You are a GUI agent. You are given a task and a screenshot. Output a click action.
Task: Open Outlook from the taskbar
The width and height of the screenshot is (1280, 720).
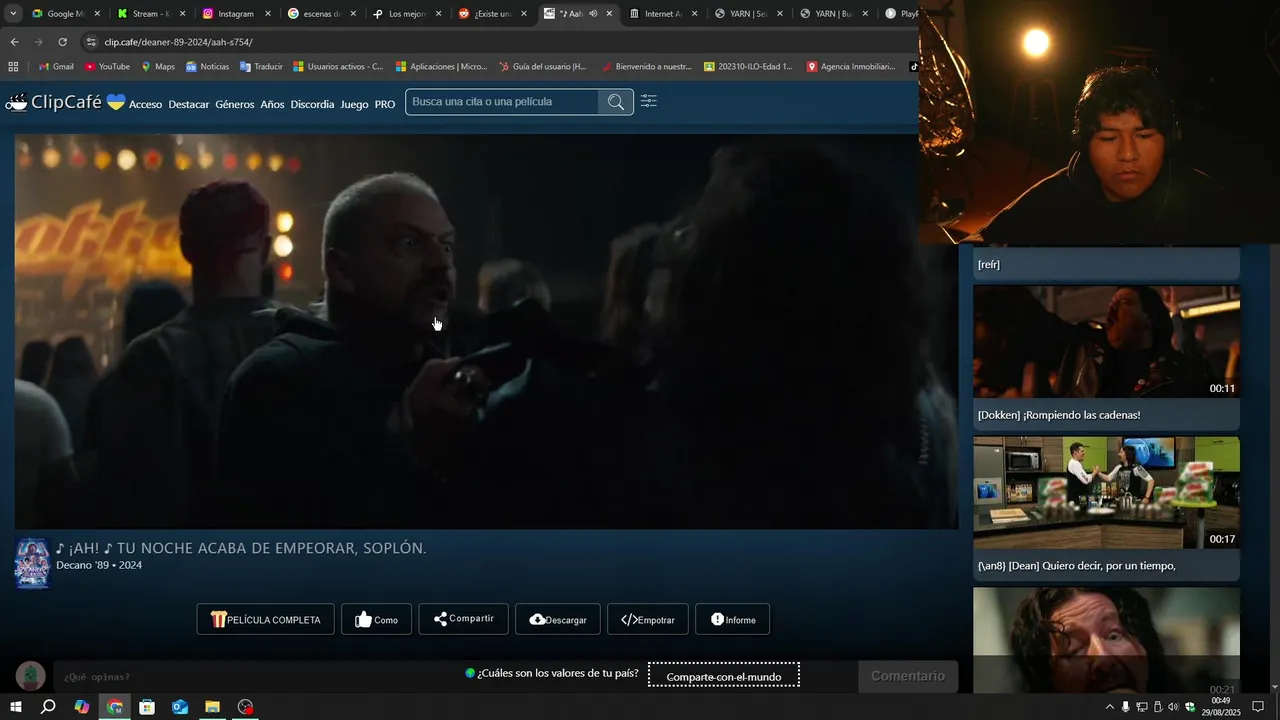[180, 707]
